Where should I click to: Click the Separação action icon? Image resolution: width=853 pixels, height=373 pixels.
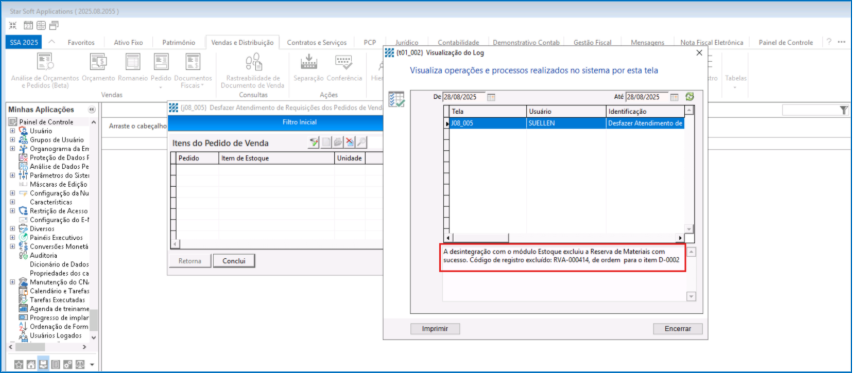tap(308, 67)
